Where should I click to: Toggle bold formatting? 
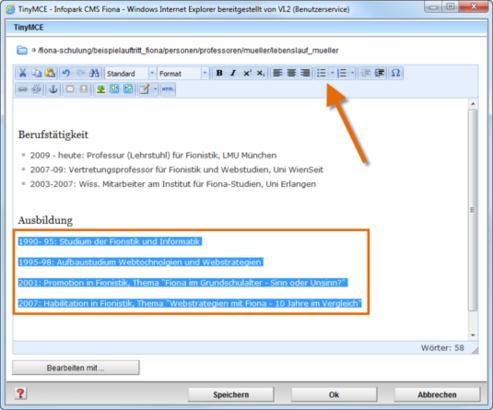(219, 73)
